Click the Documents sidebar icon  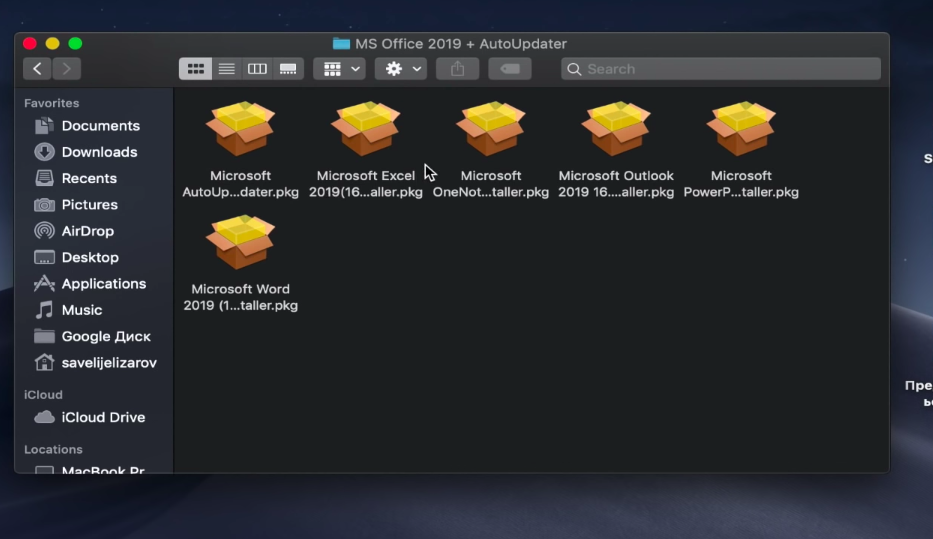click(44, 126)
